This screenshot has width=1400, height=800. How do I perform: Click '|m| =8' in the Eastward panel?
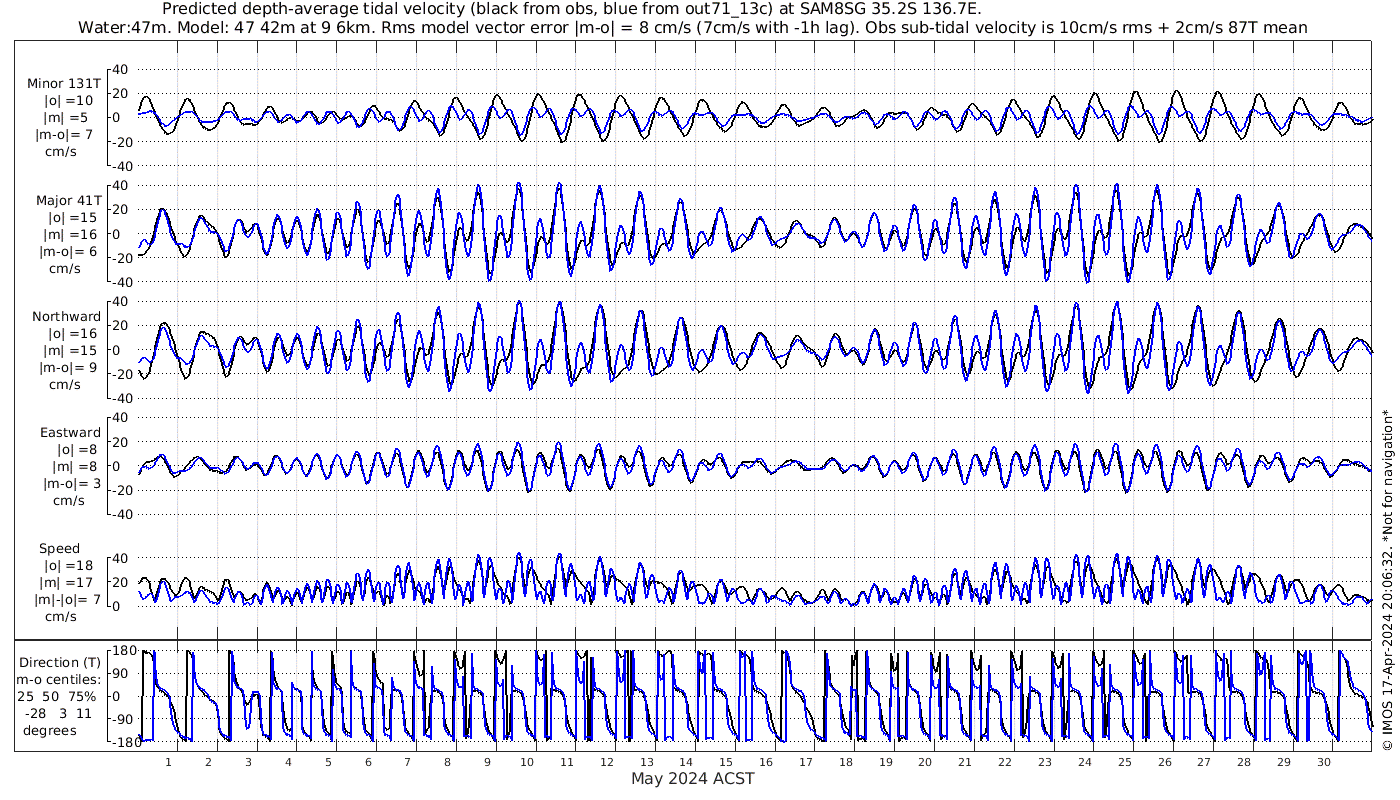click(x=75, y=466)
